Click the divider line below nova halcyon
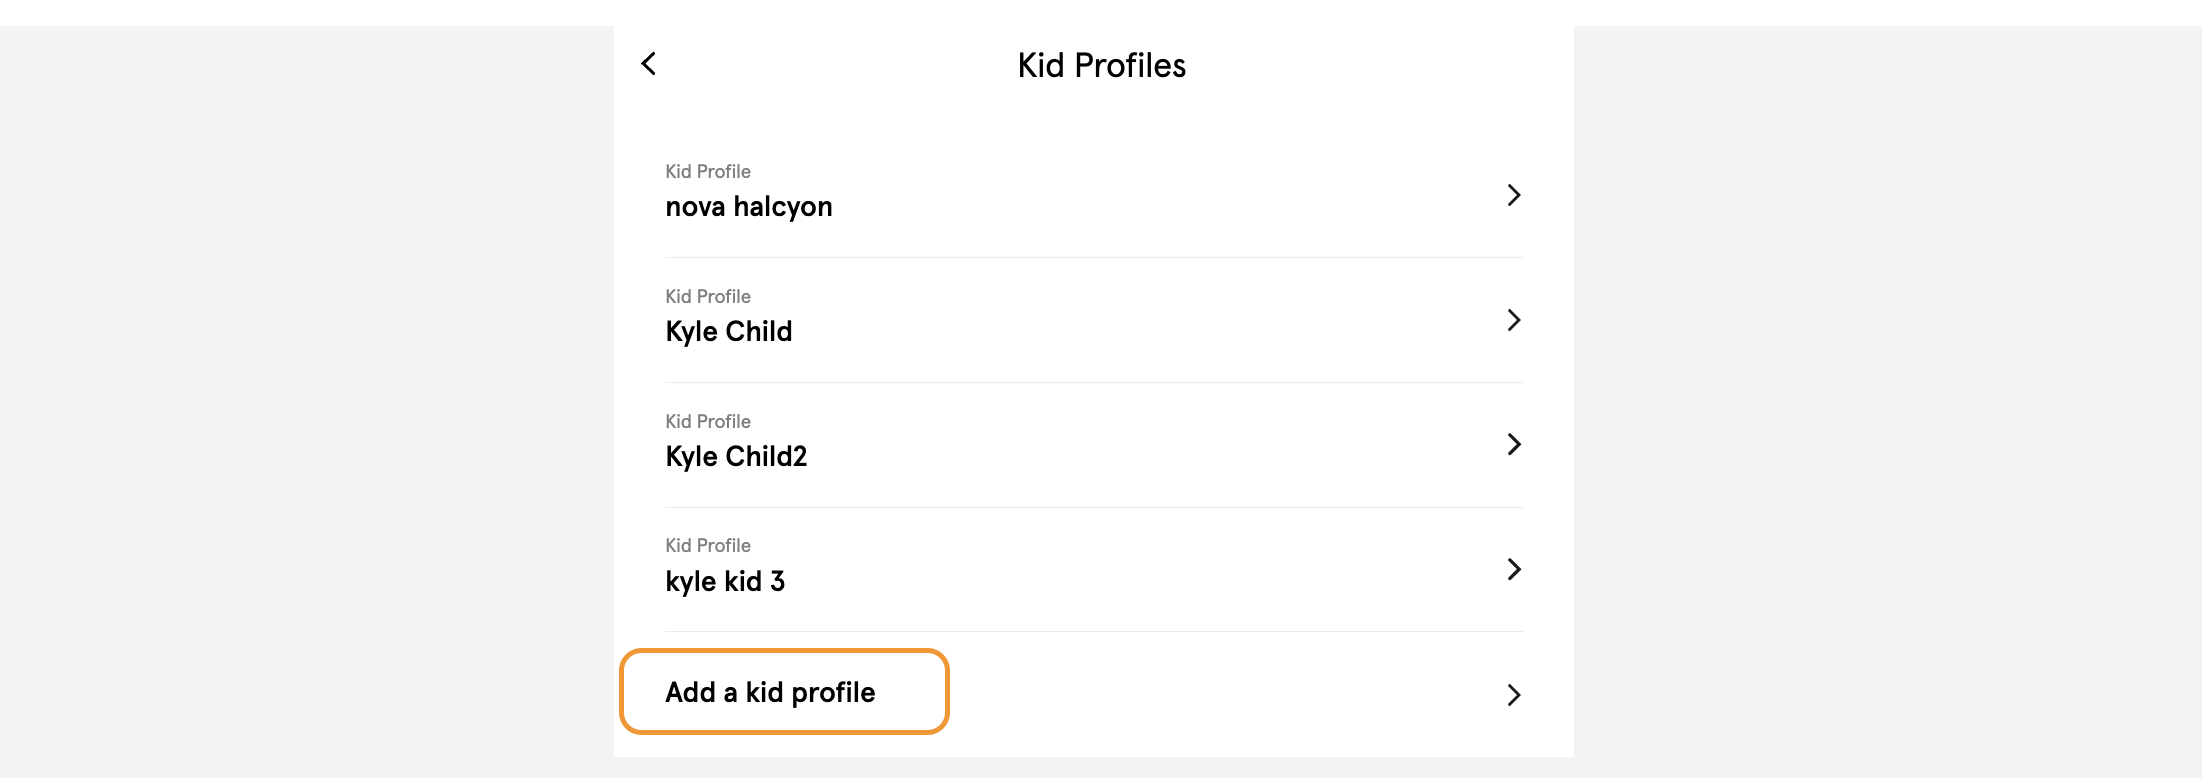 (x=1093, y=258)
